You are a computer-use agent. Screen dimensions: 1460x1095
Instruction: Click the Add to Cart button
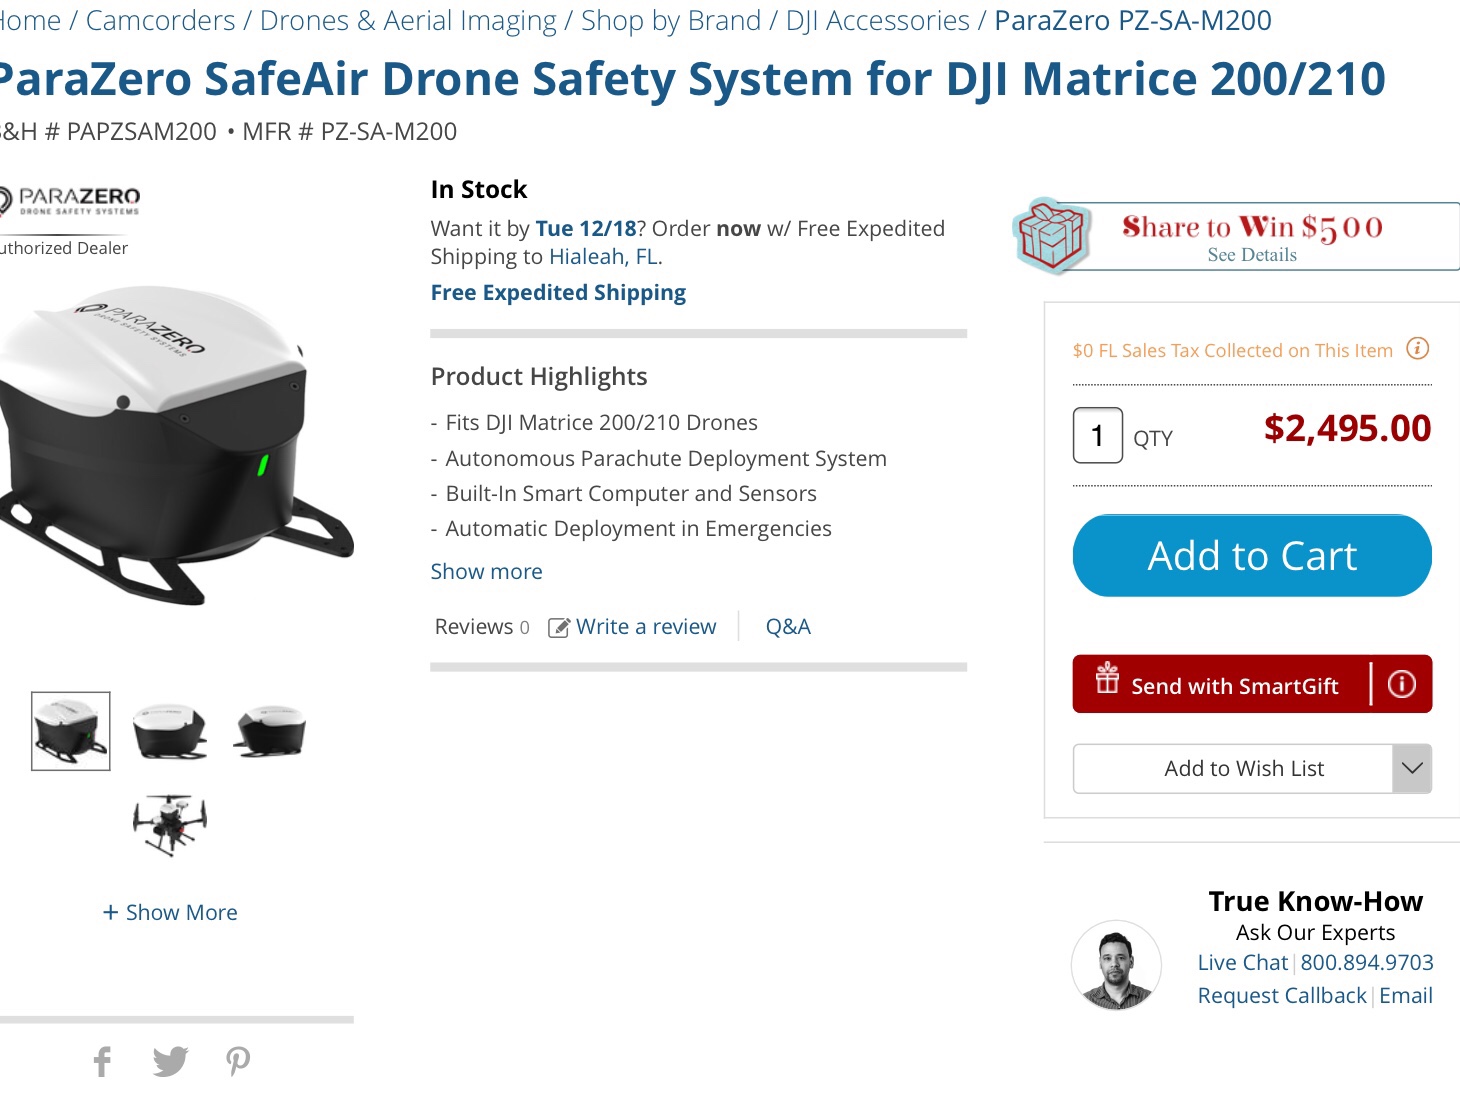point(1252,555)
